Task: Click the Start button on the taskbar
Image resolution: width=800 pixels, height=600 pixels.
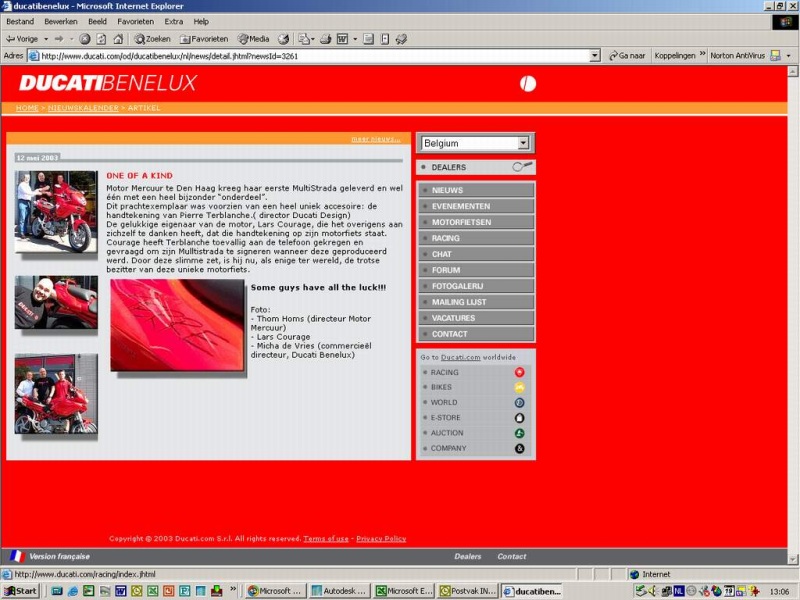Action: [x=21, y=591]
